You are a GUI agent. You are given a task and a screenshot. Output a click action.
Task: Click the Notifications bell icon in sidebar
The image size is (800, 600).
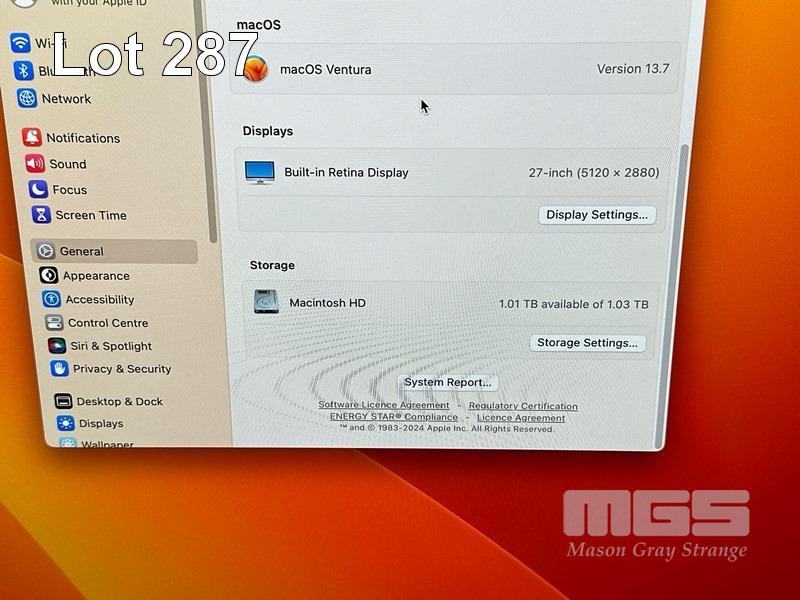tap(32, 138)
